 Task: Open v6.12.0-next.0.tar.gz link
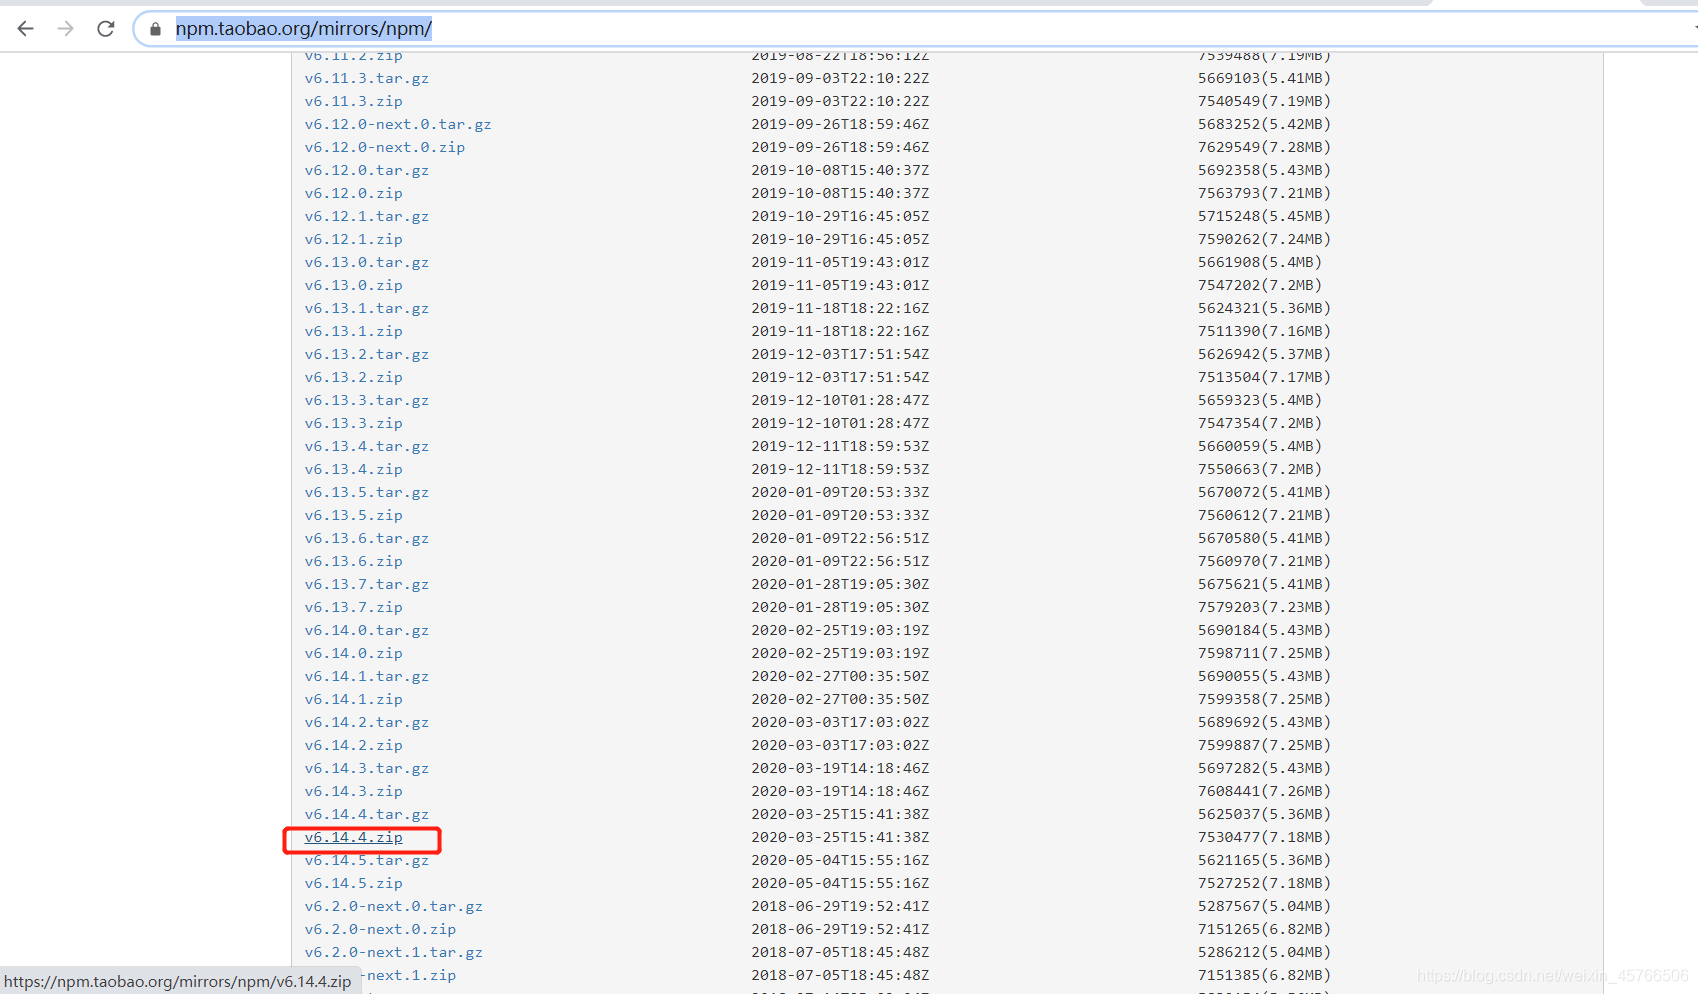pos(398,124)
